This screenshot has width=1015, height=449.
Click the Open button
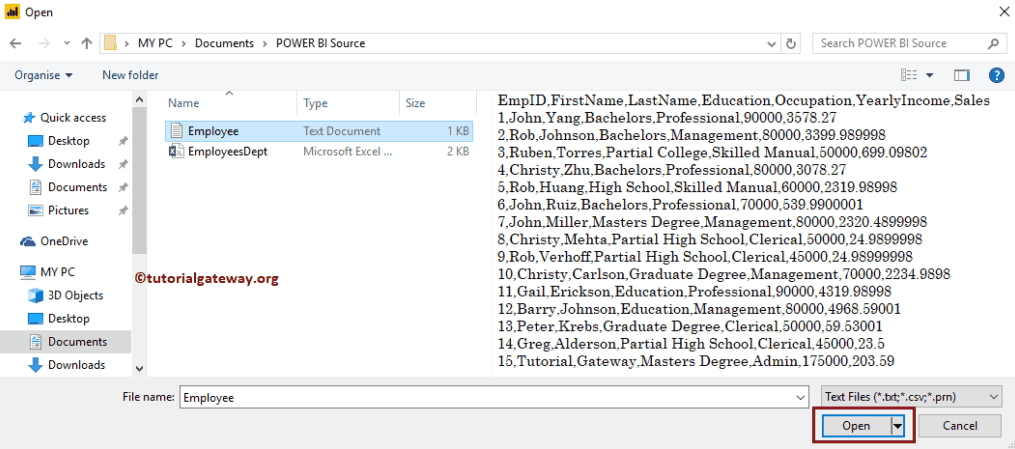coord(855,426)
